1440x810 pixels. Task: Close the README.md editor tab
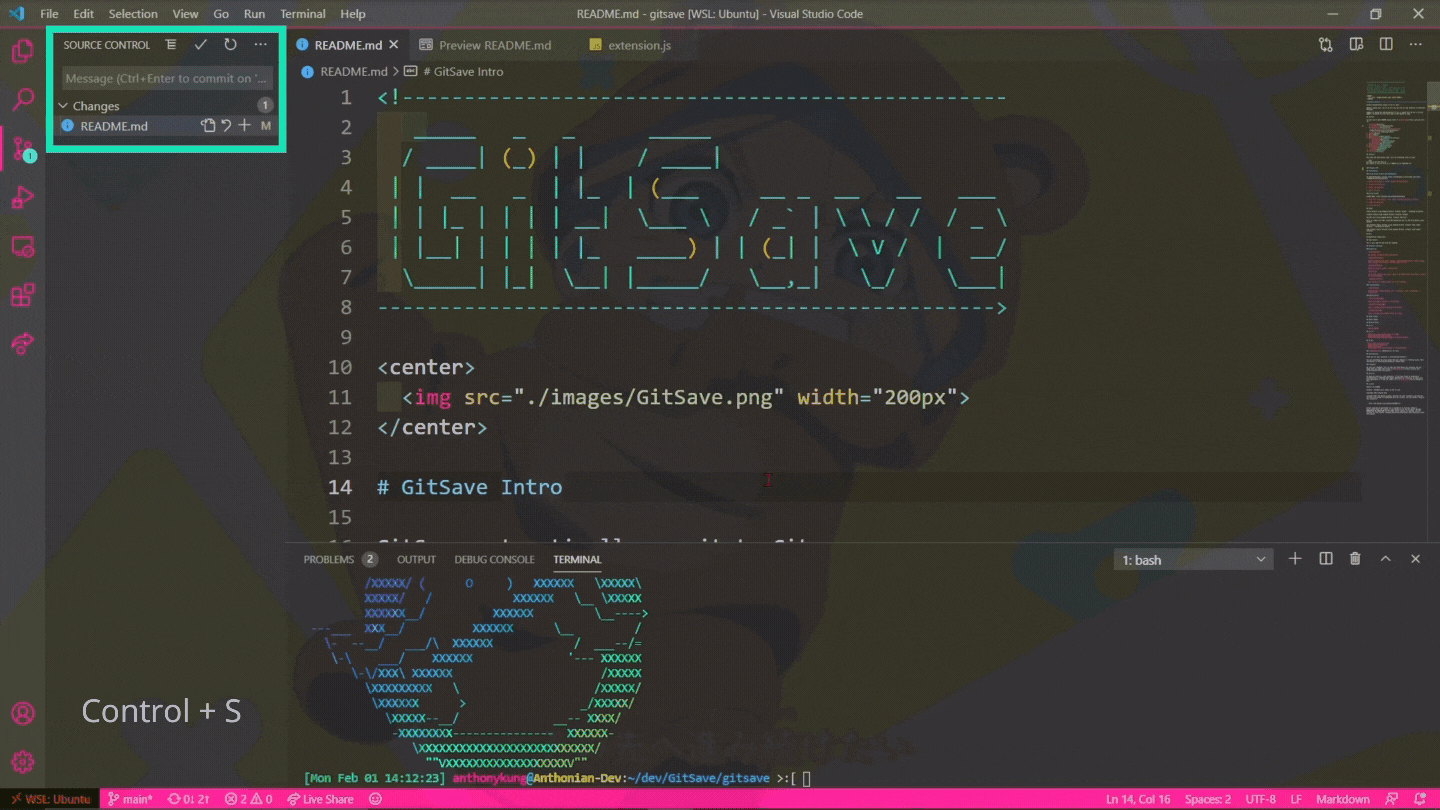(394, 45)
